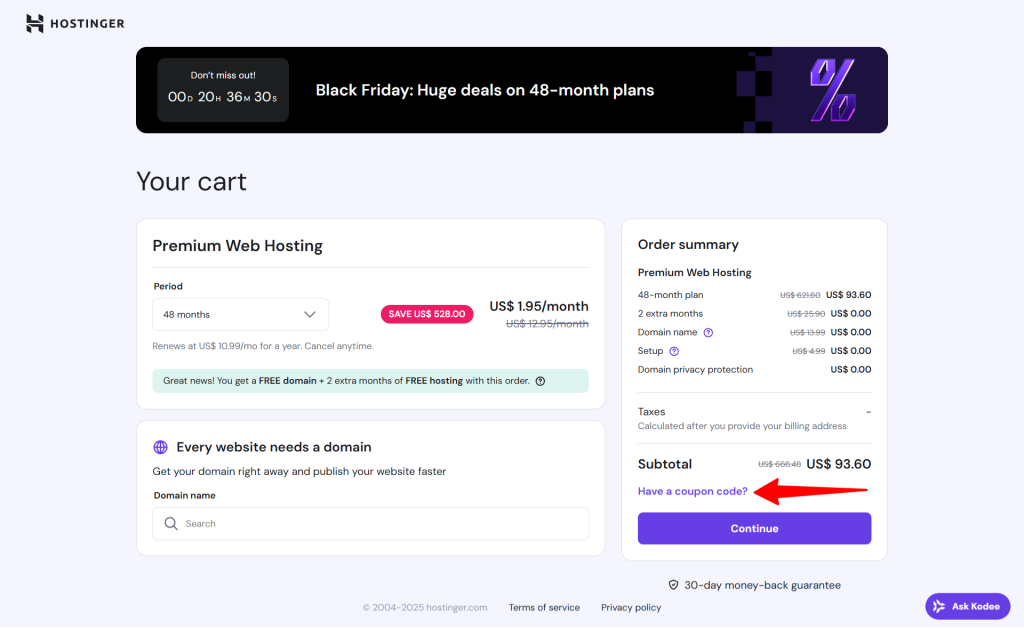The width and height of the screenshot is (1024, 629).
Task: Open the Privacy policy link
Action: coord(630,606)
